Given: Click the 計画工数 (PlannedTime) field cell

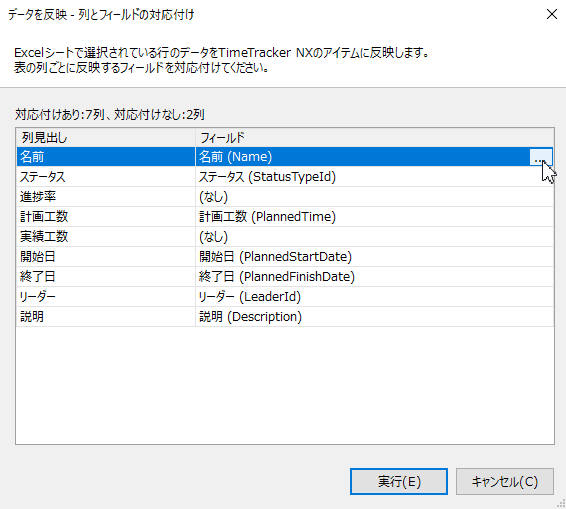Looking at the screenshot, I should pyautogui.click(x=374, y=217).
